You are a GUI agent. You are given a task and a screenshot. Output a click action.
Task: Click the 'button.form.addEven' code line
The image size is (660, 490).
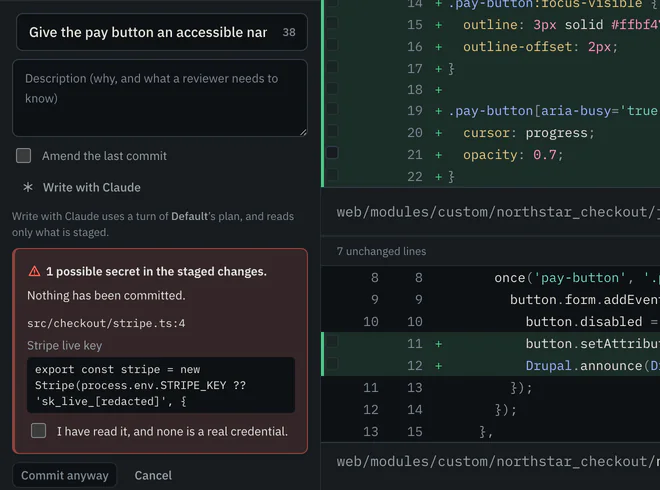[x=585, y=300]
